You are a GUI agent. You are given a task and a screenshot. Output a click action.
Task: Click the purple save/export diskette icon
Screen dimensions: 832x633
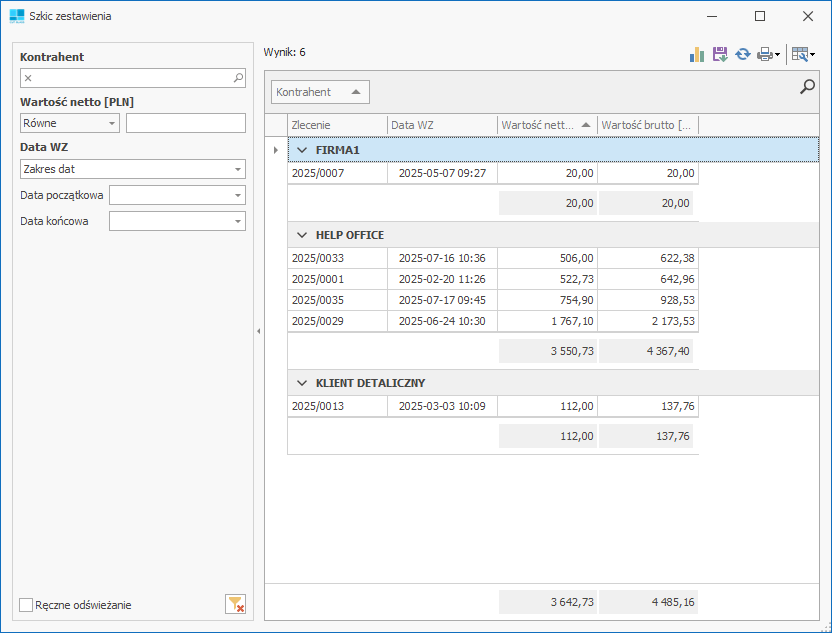click(x=720, y=54)
